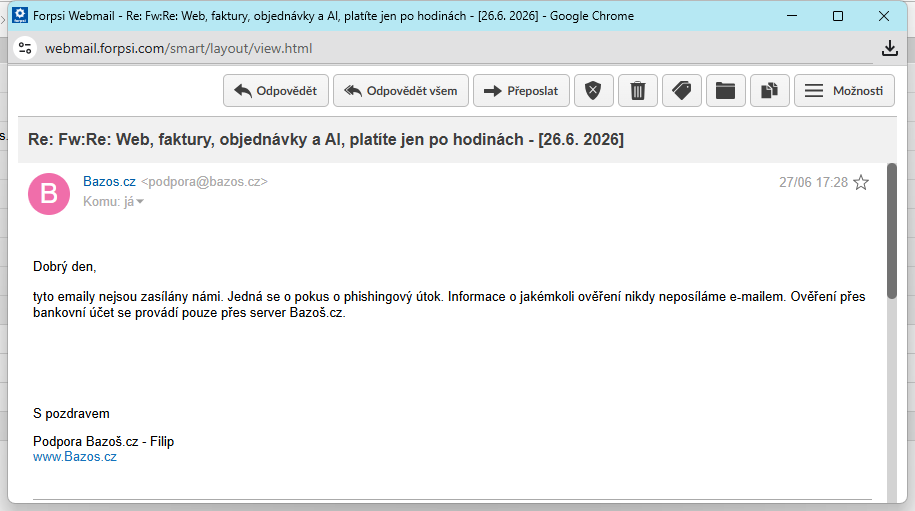This screenshot has height=511, width=915.
Task: Click the vertical message scrollbar
Action: click(891, 231)
